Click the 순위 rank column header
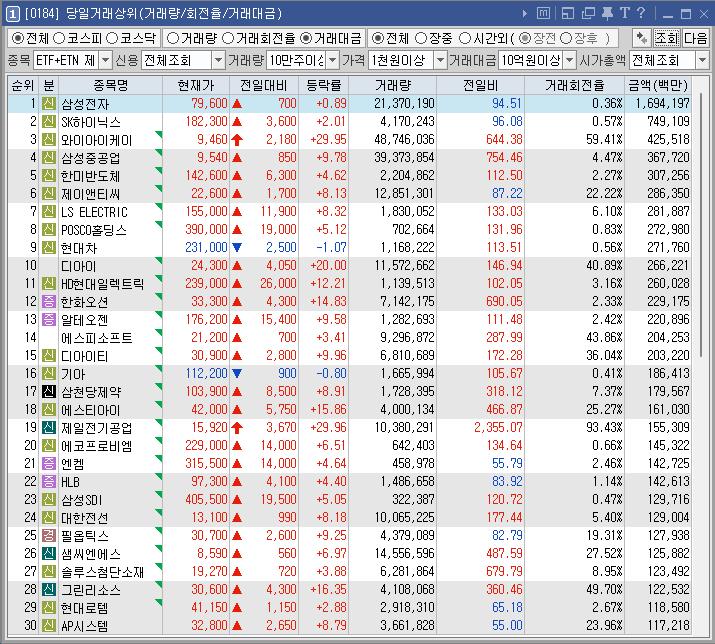The height and width of the screenshot is (644, 715). [x=23, y=85]
